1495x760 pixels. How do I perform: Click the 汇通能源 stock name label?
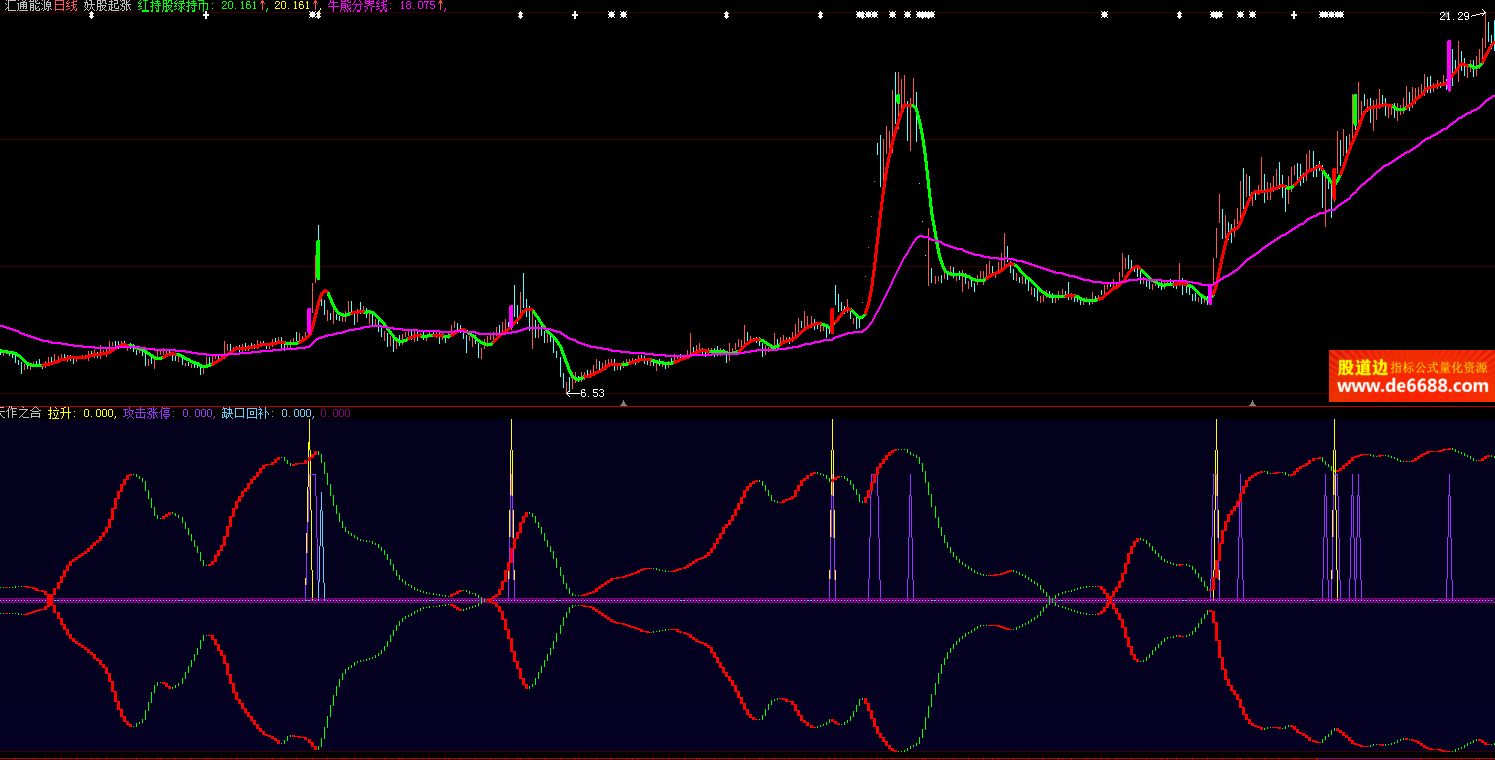(26, 6)
